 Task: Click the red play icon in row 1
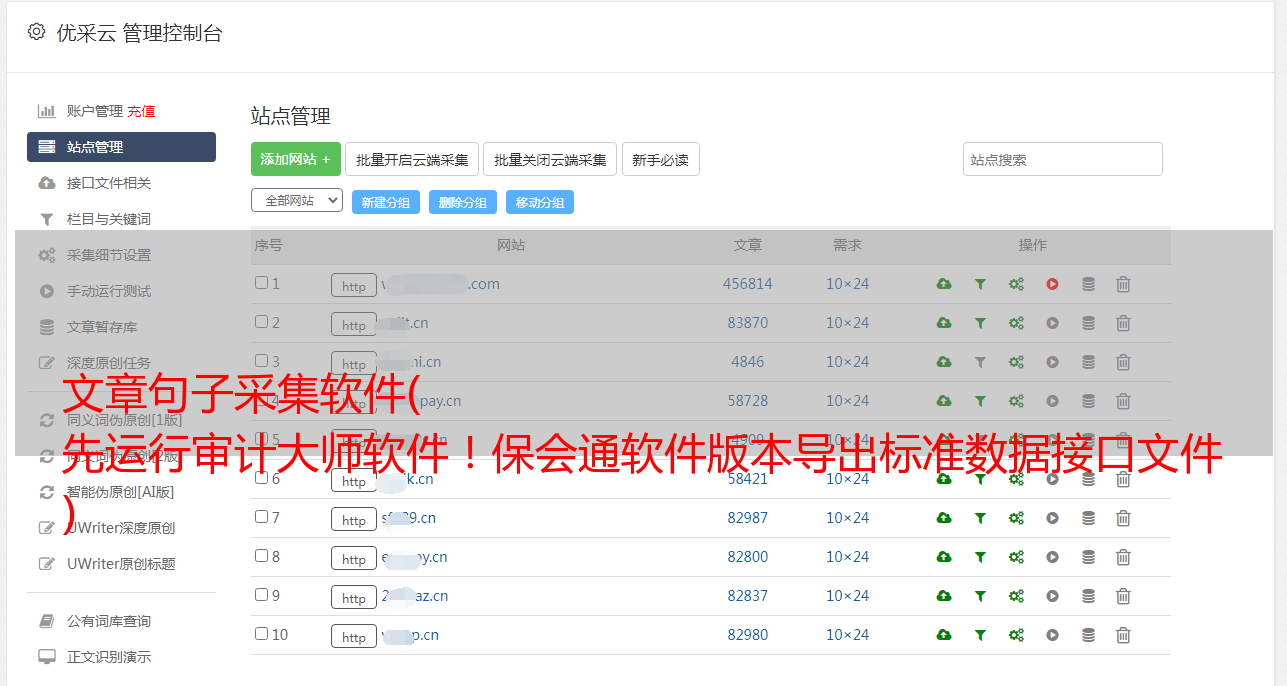[x=1052, y=284]
